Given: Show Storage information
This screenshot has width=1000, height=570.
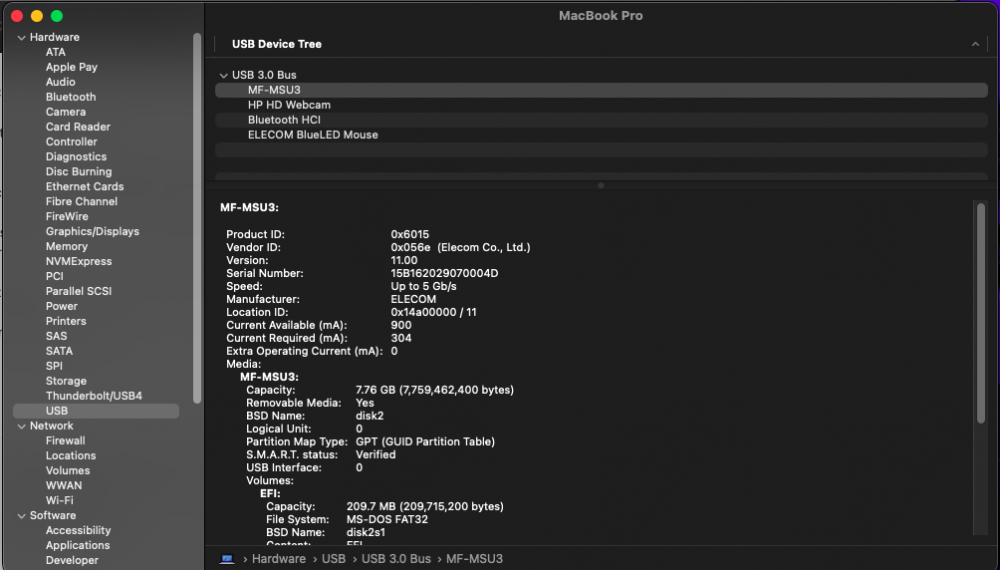Looking at the screenshot, I should (66, 381).
